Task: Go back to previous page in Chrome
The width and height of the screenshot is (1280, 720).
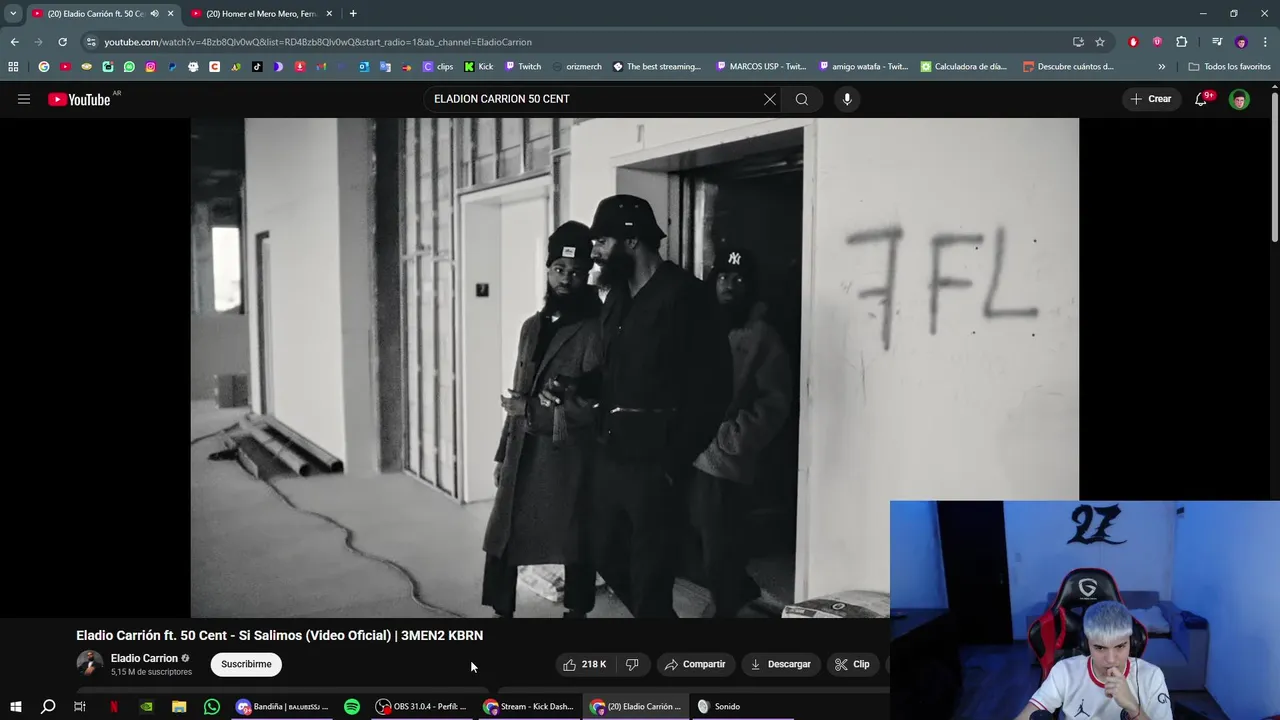Action: coord(14,42)
